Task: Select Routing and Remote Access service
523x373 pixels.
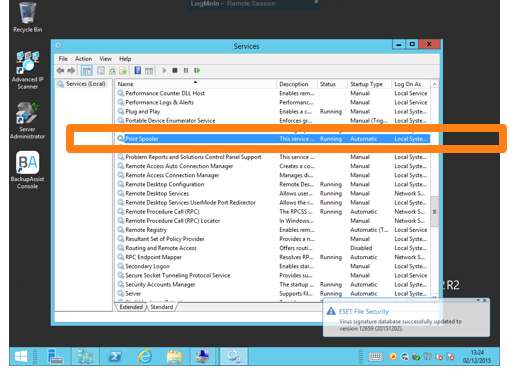Action: click(273, 248)
